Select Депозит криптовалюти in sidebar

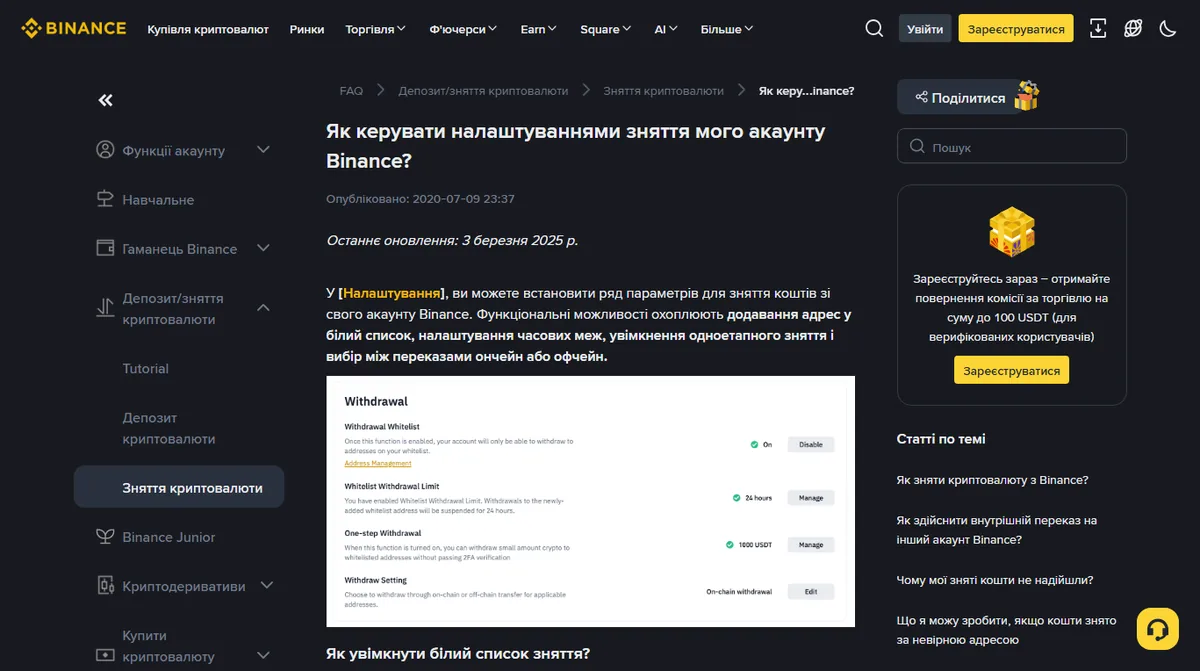[169, 428]
